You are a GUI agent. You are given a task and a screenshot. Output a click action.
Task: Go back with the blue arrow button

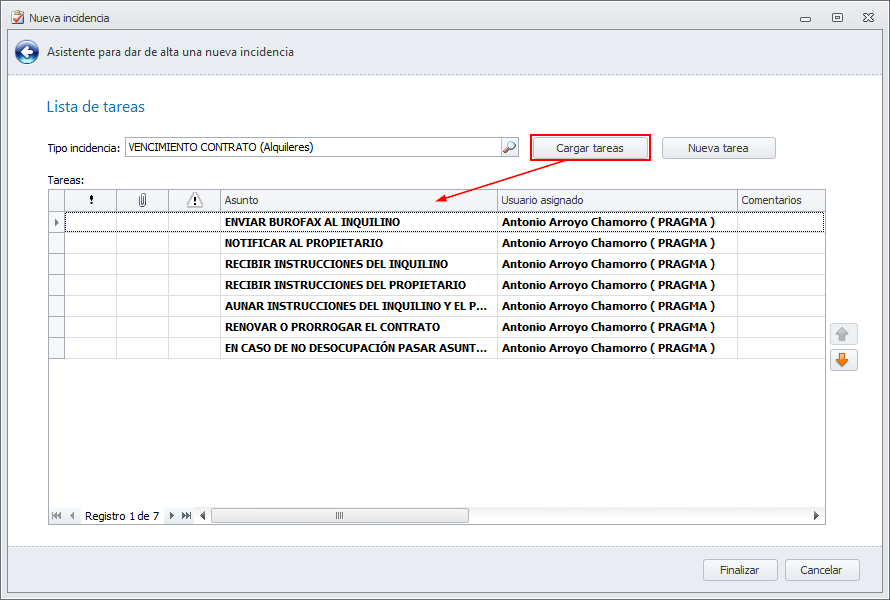[27, 52]
